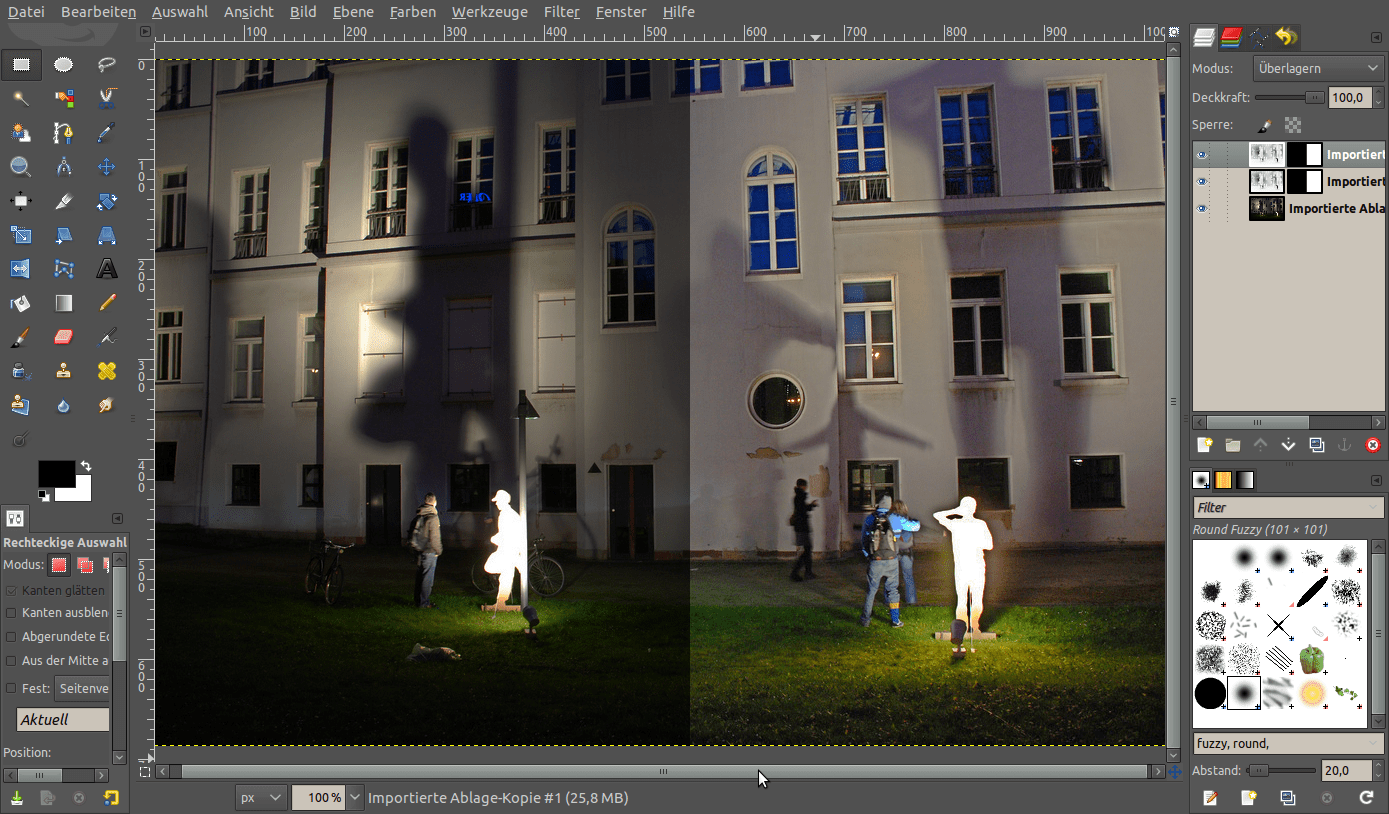This screenshot has width=1389, height=814.
Task: Open the Modus Überlagern dropdown
Action: [1318, 68]
